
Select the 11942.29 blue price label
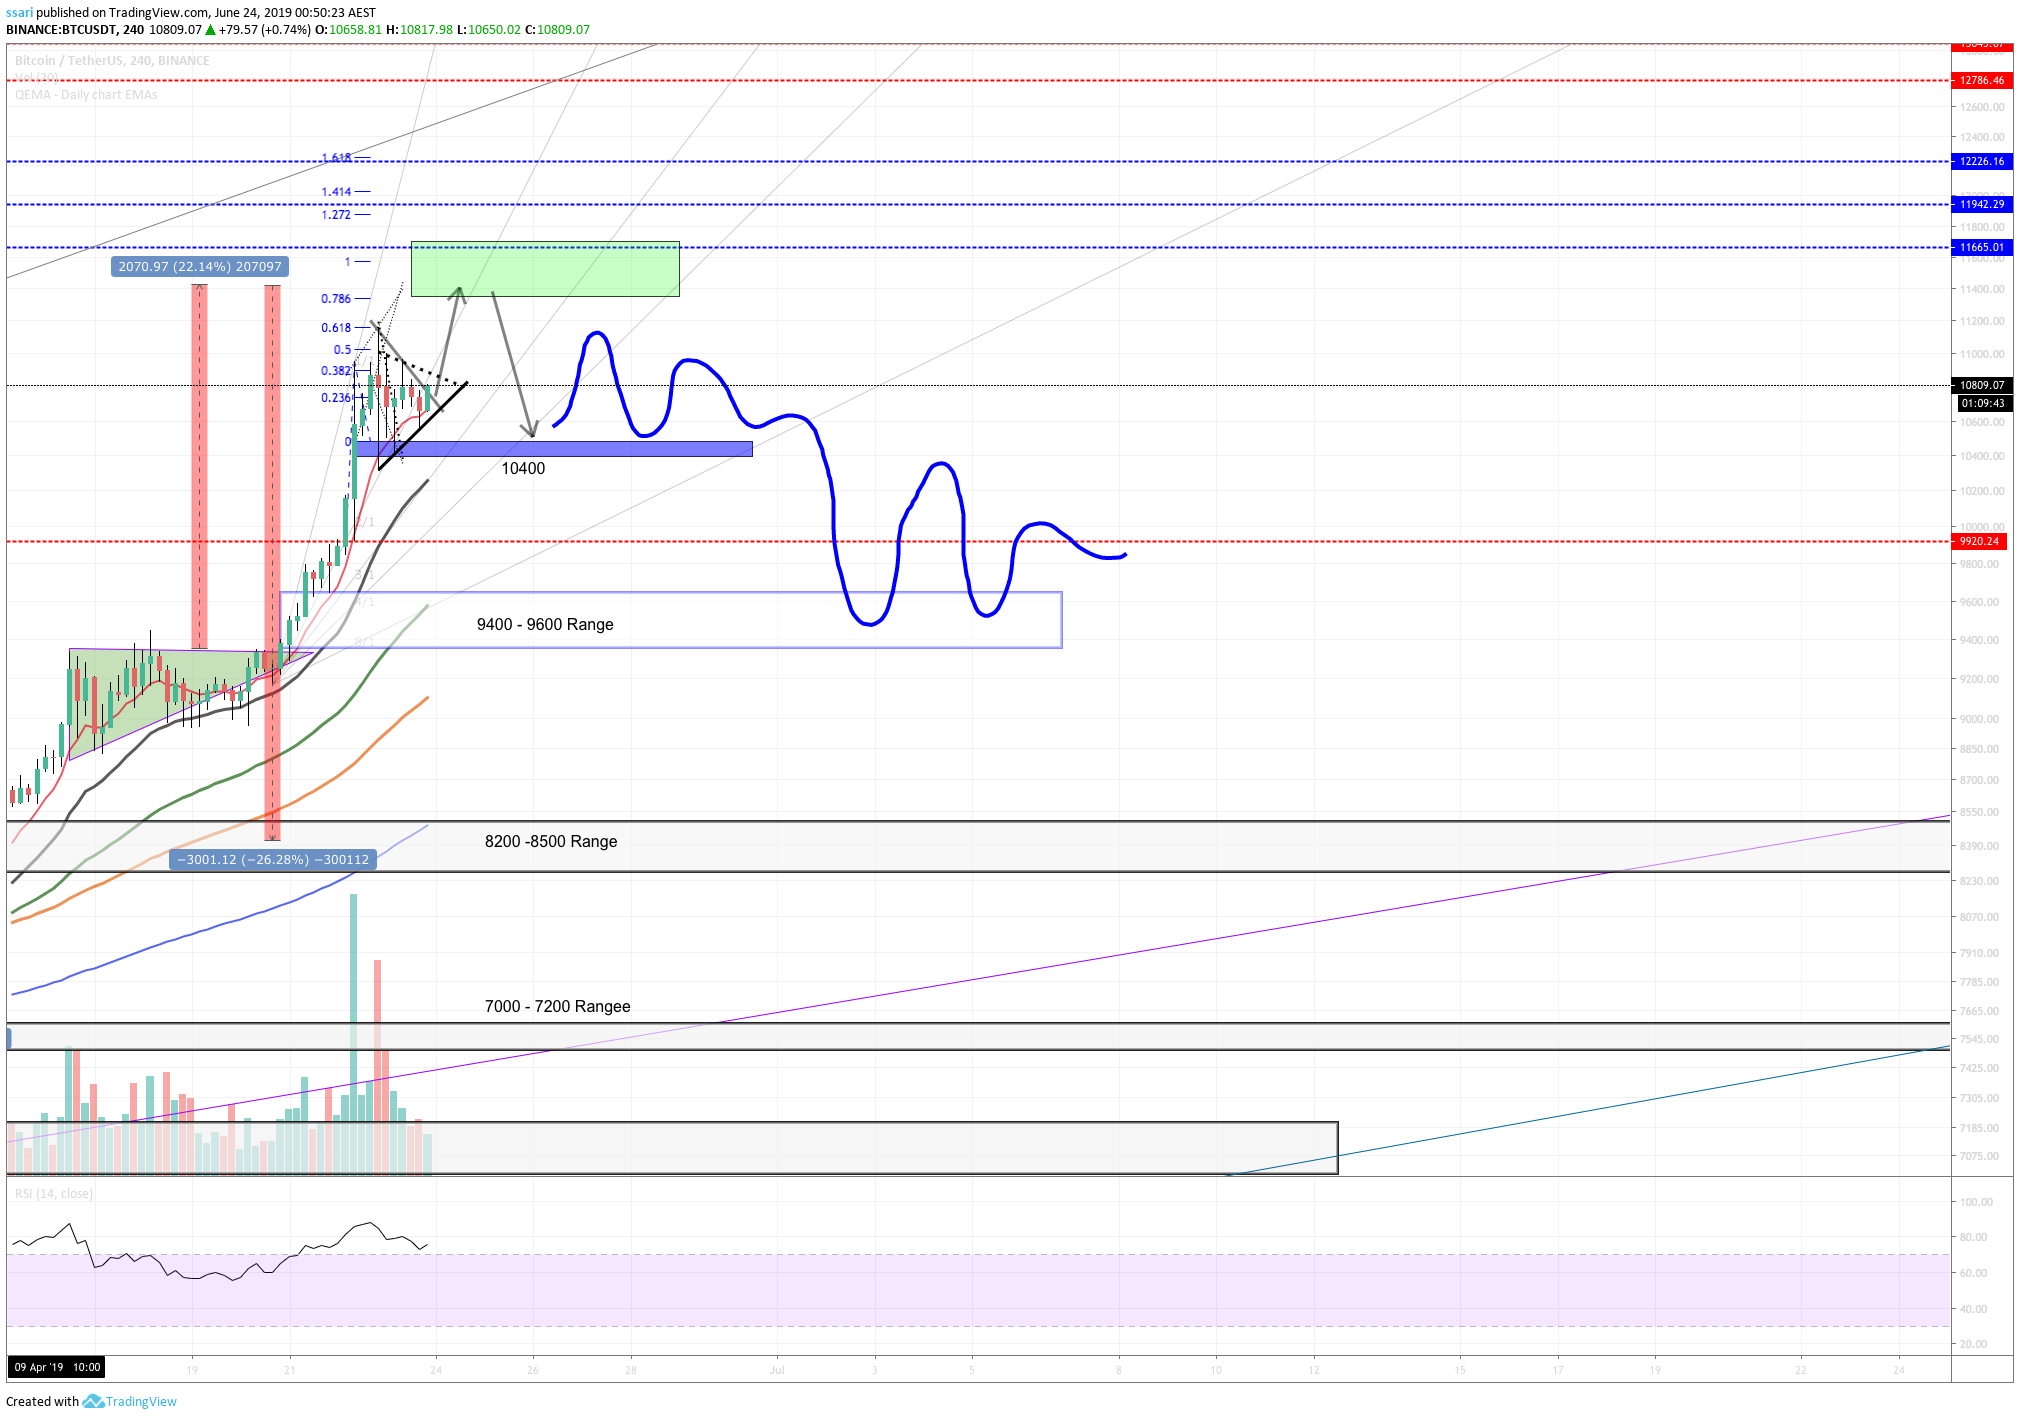1981,204
